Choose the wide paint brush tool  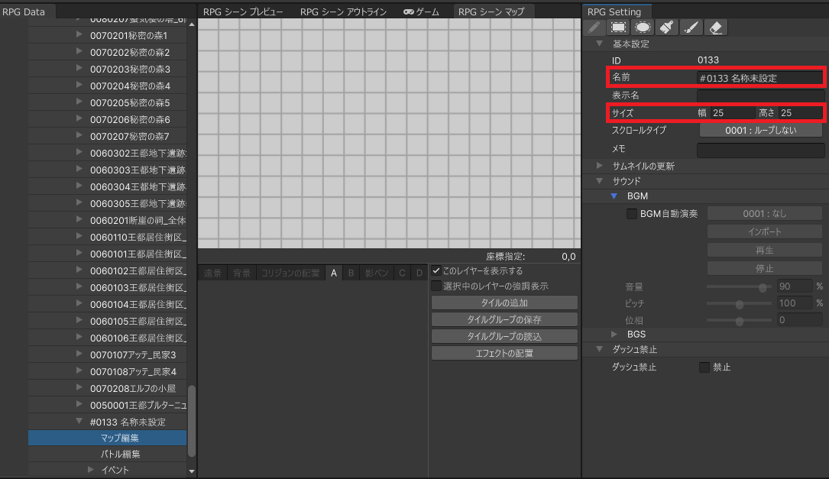[667, 28]
